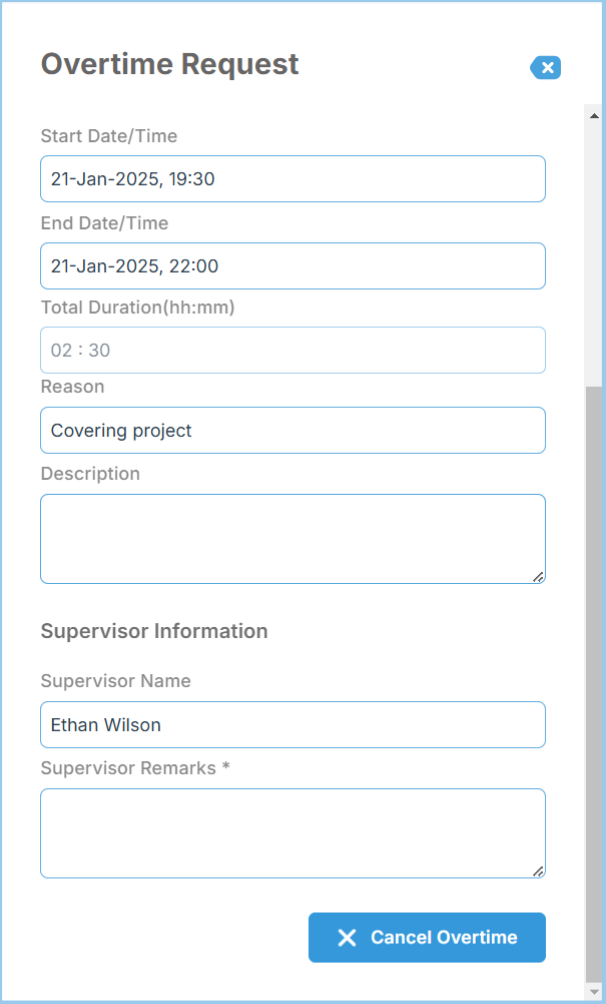
Task: Click the X icon inside Cancel Overtime
Action: pyautogui.click(x=347, y=937)
